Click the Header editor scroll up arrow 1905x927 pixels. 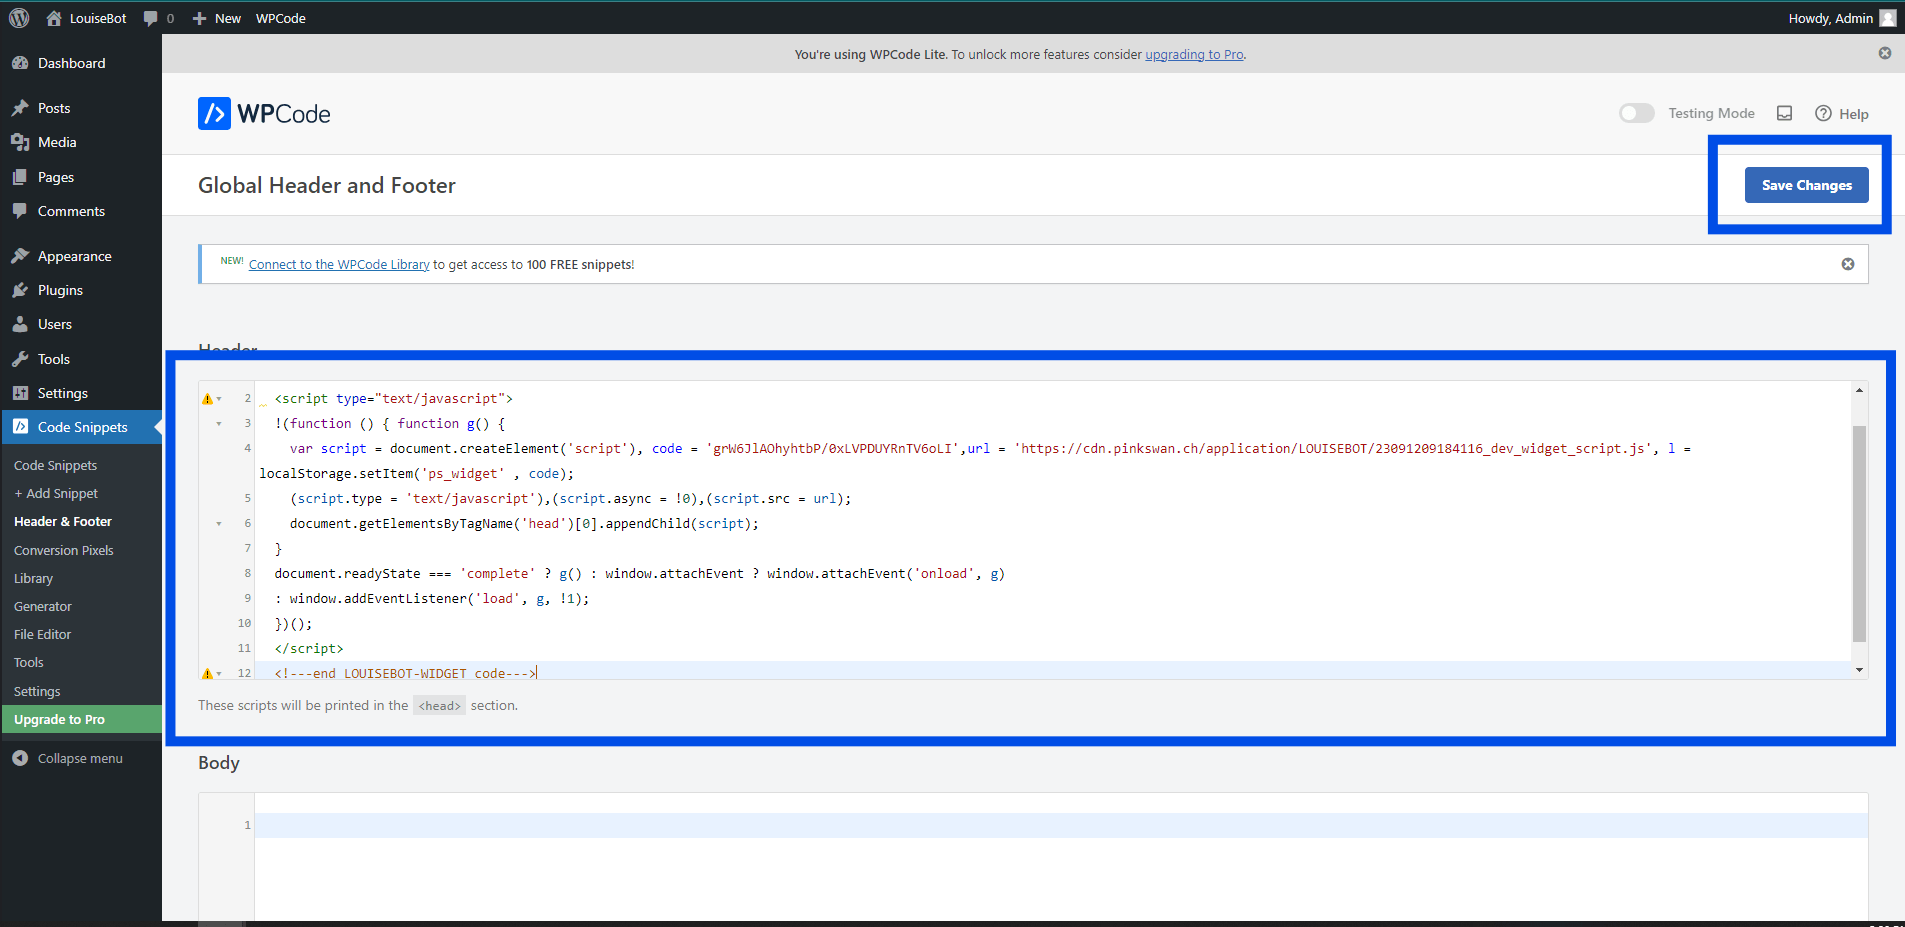(x=1859, y=390)
